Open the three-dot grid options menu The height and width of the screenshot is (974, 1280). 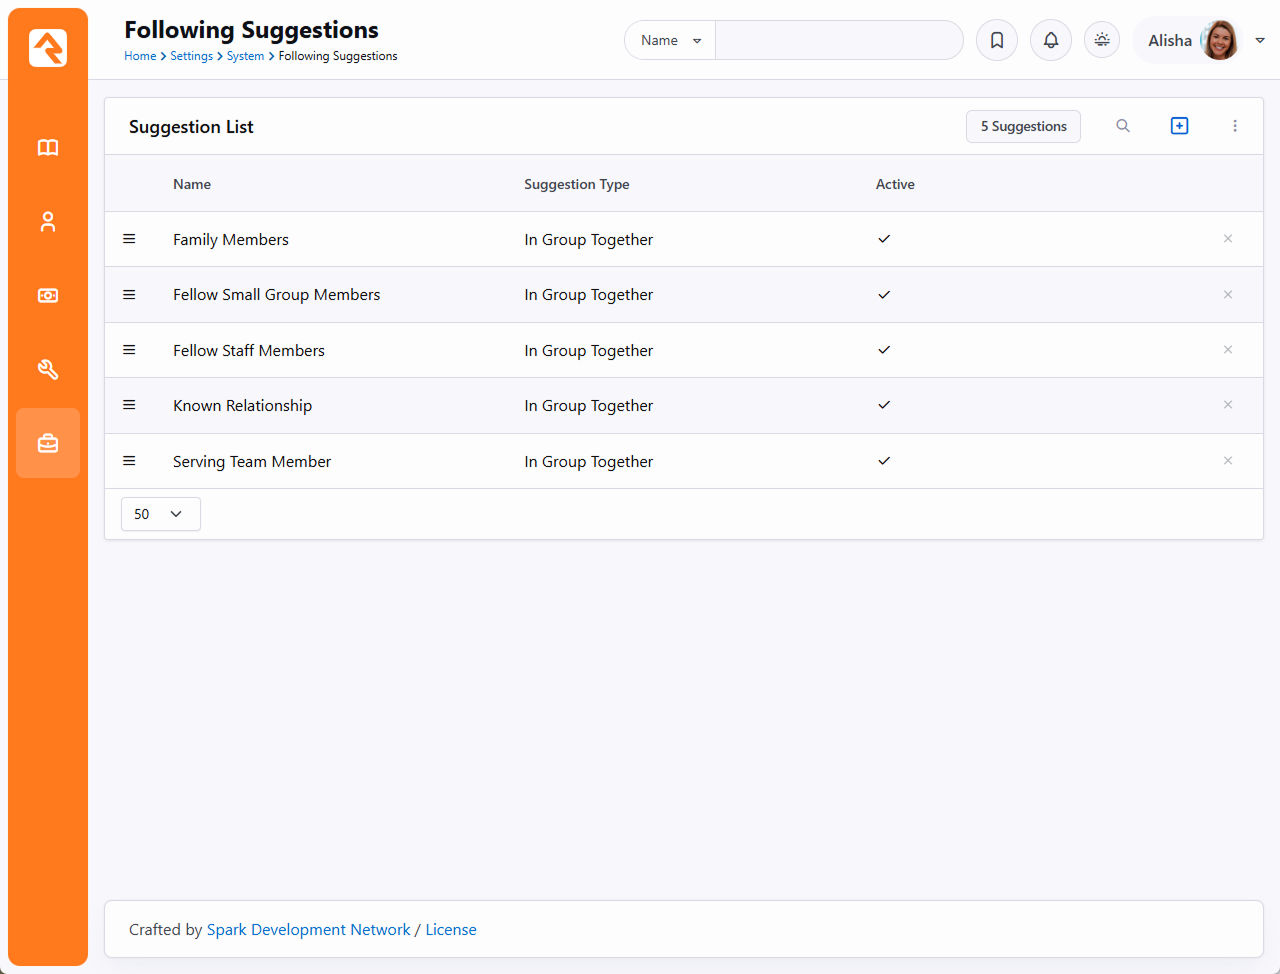coord(1235,126)
